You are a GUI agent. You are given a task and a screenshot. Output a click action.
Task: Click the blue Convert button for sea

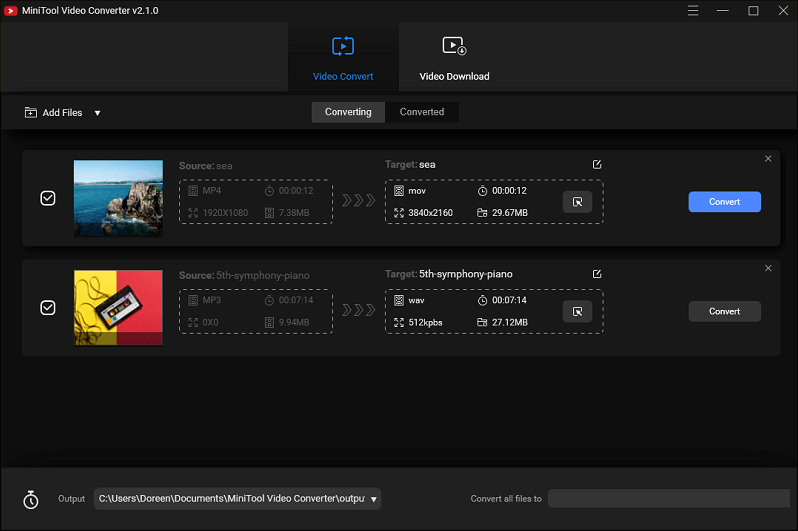pyautogui.click(x=724, y=202)
